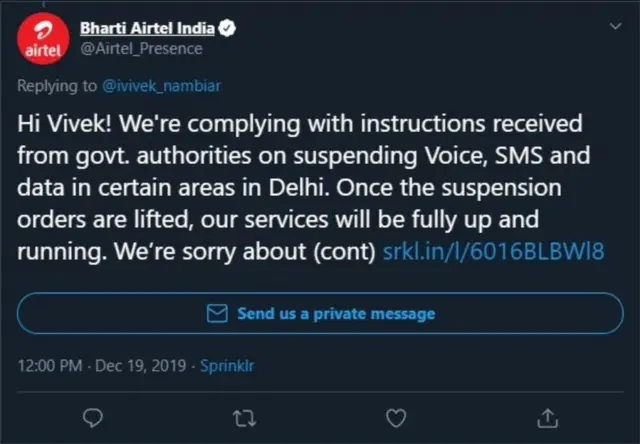
Task: Like the tweet with the heart icon
Action: 396,415
